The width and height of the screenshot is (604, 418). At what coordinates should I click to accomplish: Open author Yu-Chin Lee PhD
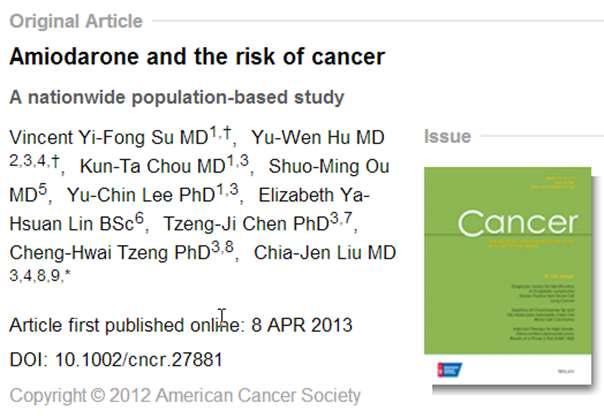[141, 195]
